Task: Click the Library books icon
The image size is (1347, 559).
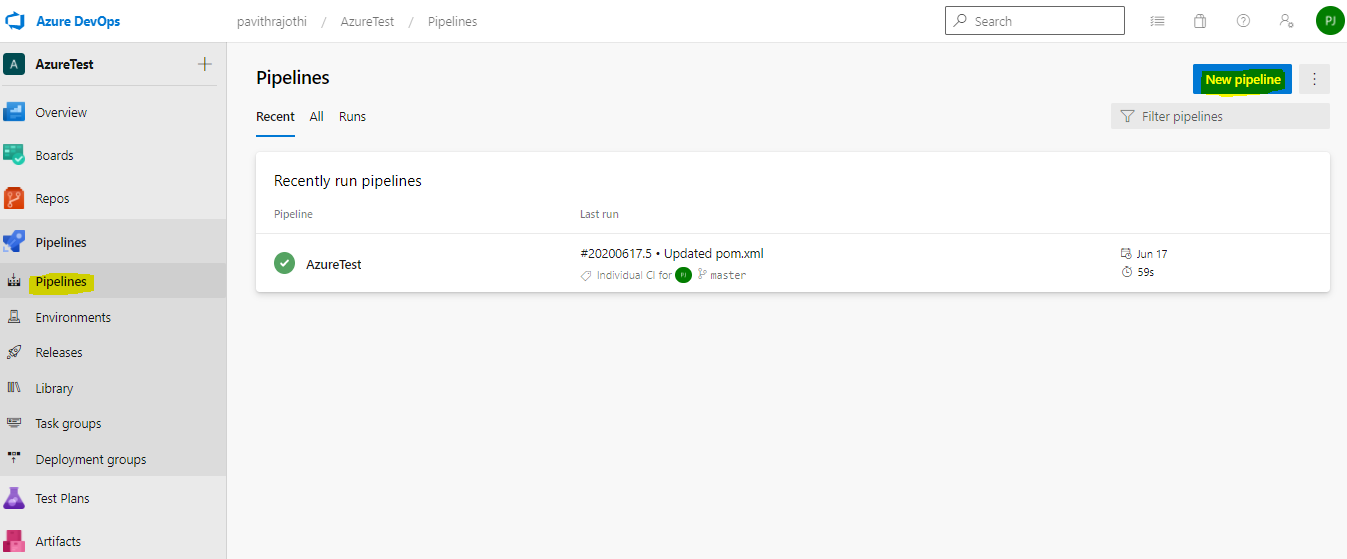Action: (14, 388)
